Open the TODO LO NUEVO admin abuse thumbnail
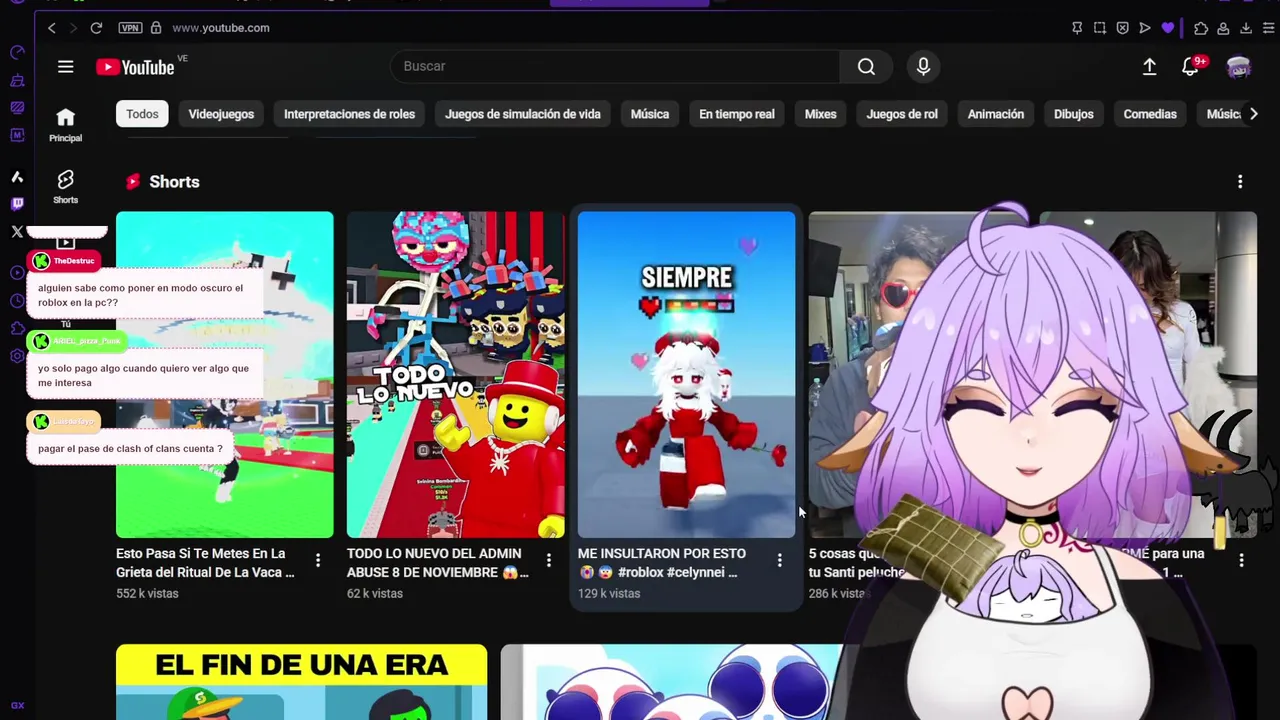Screen dimensions: 1280x720 [x=456, y=374]
